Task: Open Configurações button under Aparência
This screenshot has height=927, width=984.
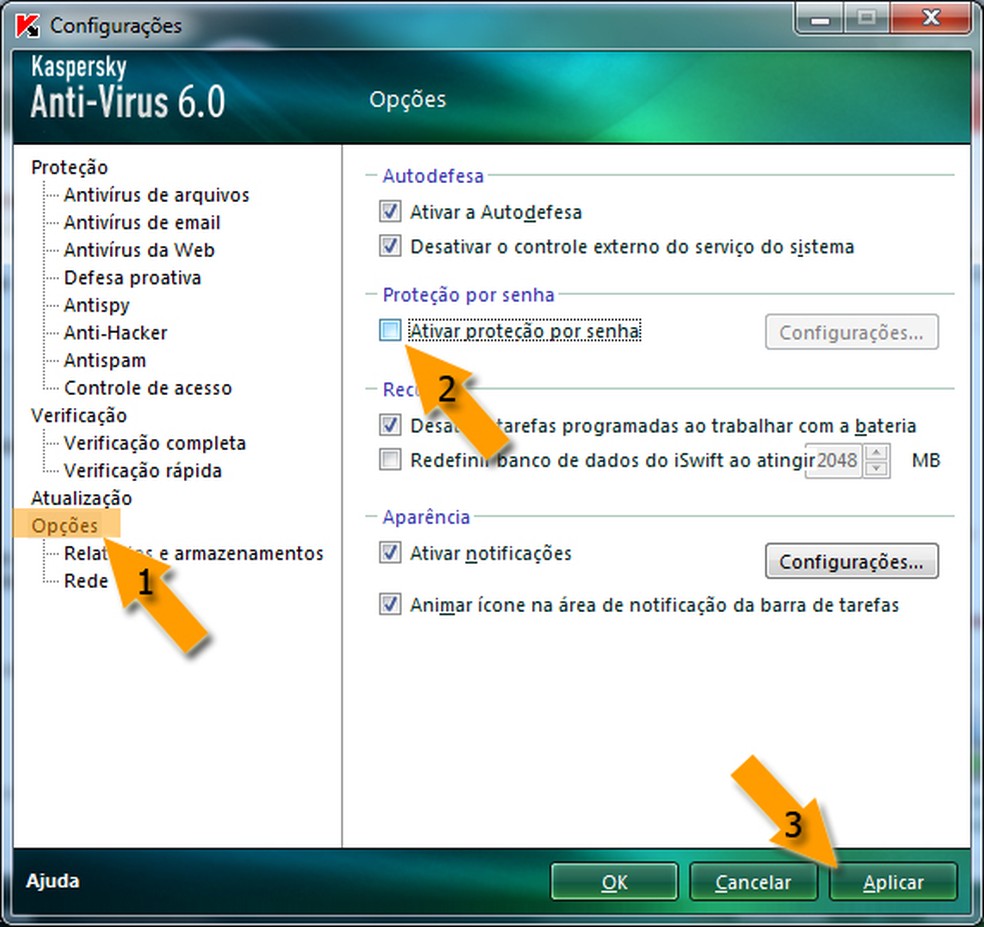Action: point(852,561)
